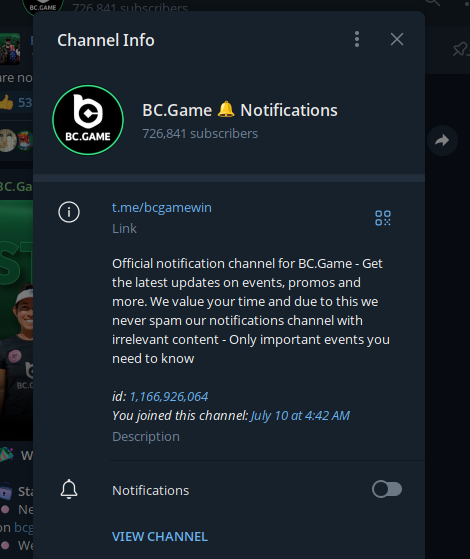
Task: Open the BC.GAME channel profile photo
Action: click(88, 120)
